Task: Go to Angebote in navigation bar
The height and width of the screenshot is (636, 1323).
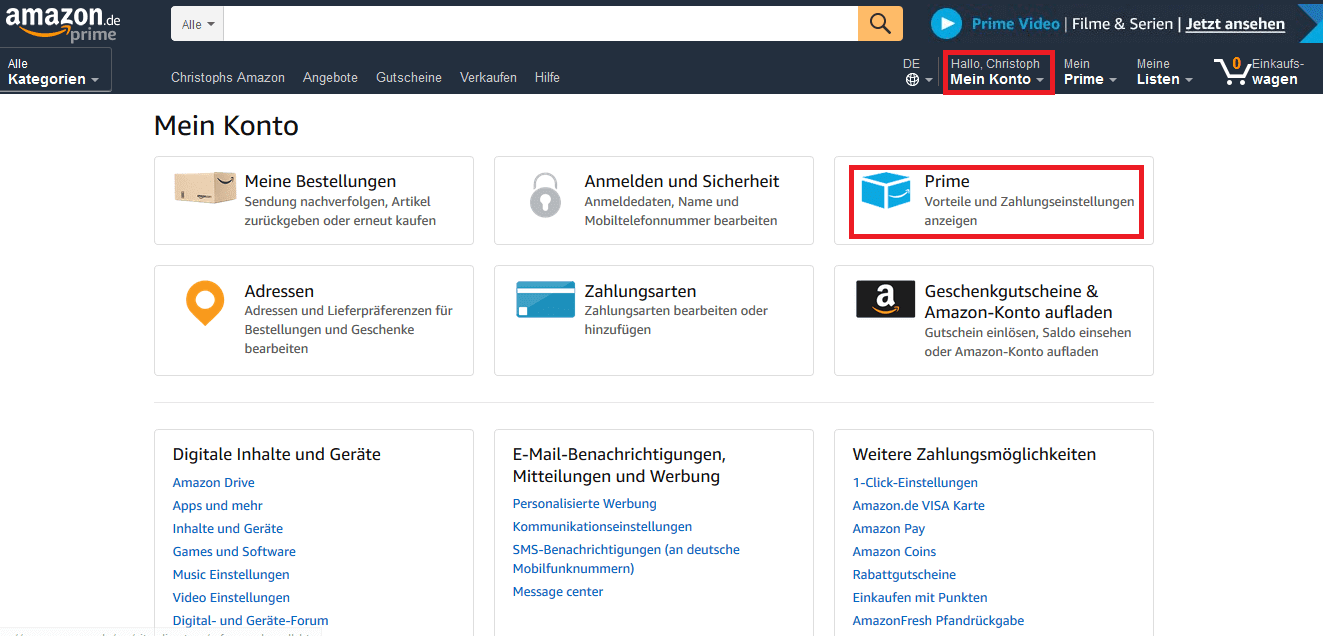Action: click(x=330, y=77)
